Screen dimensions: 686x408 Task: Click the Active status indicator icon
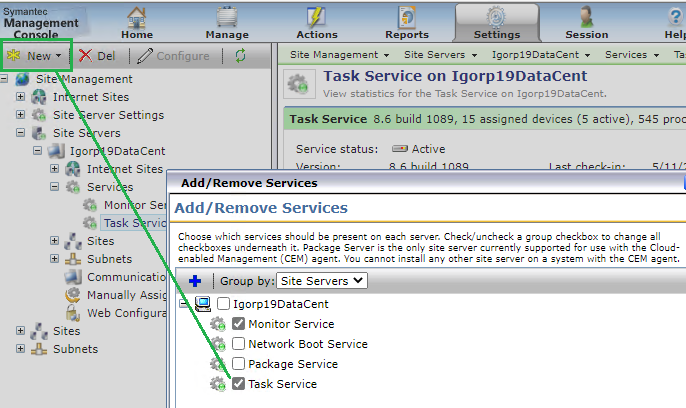point(399,149)
